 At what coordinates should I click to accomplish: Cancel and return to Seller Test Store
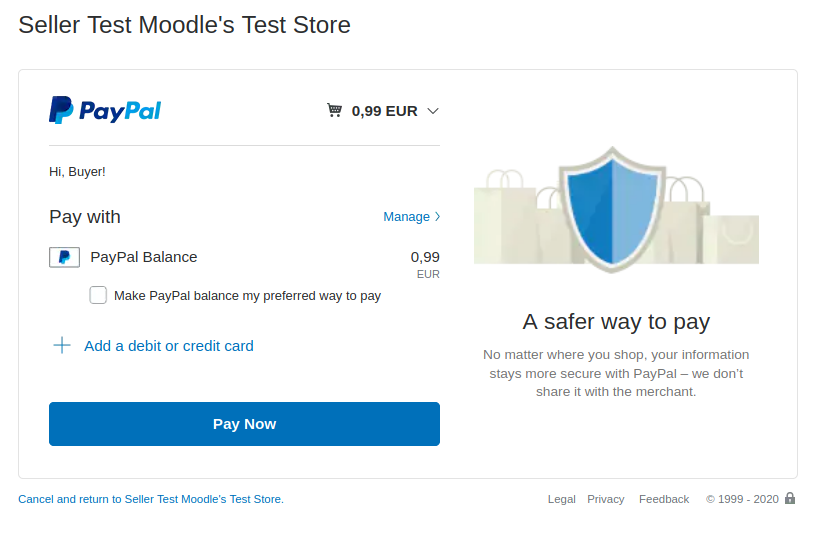click(151, 499)
